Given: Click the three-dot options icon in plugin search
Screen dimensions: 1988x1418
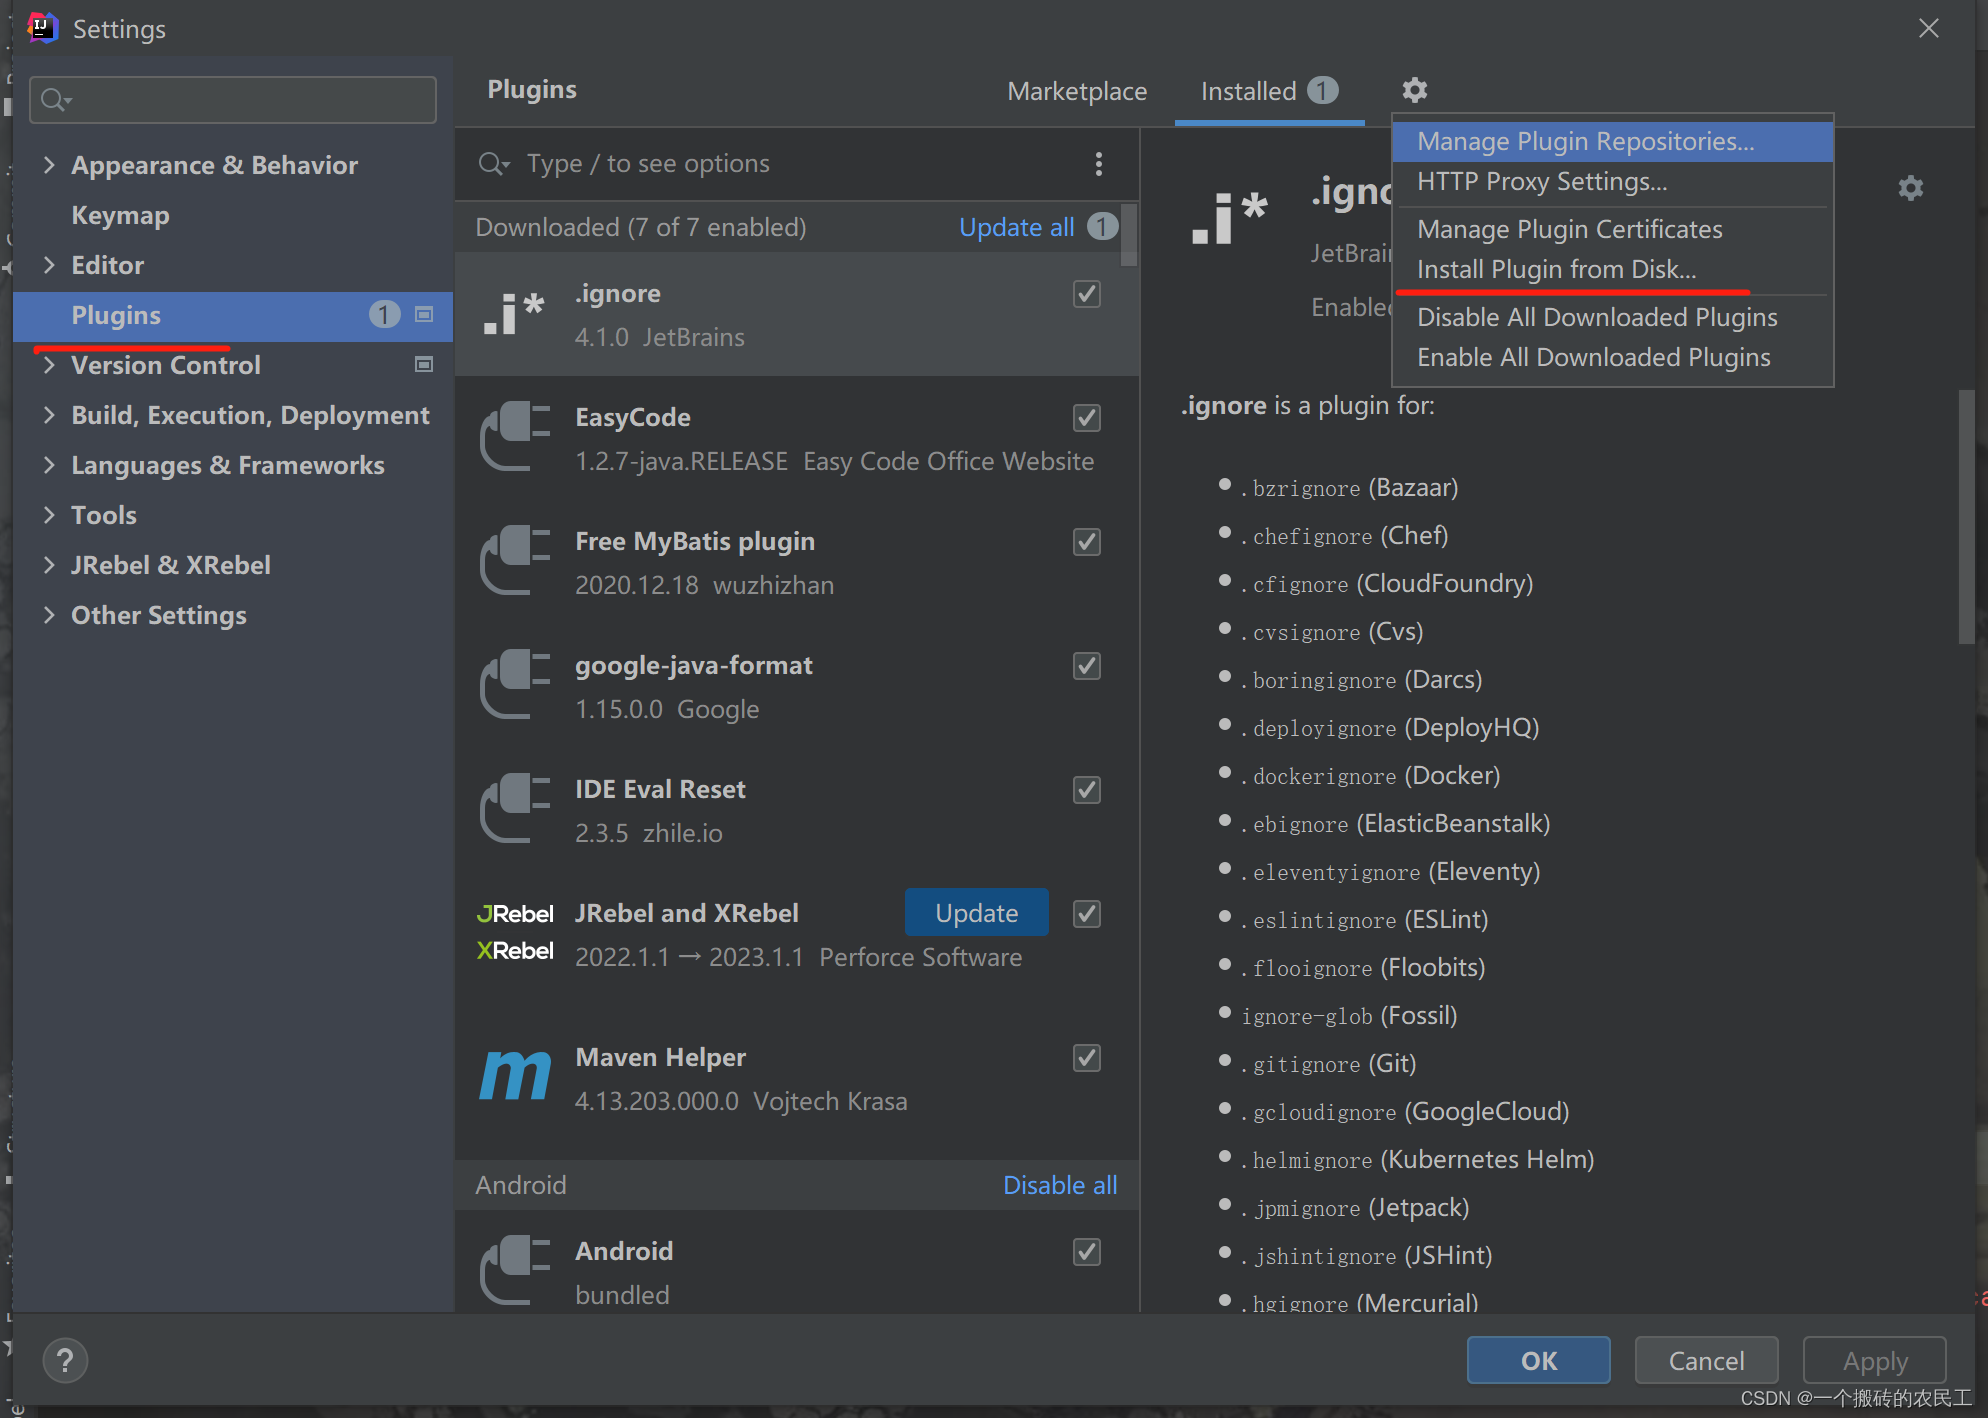Looking at the screenshot, I should 1098,164.
